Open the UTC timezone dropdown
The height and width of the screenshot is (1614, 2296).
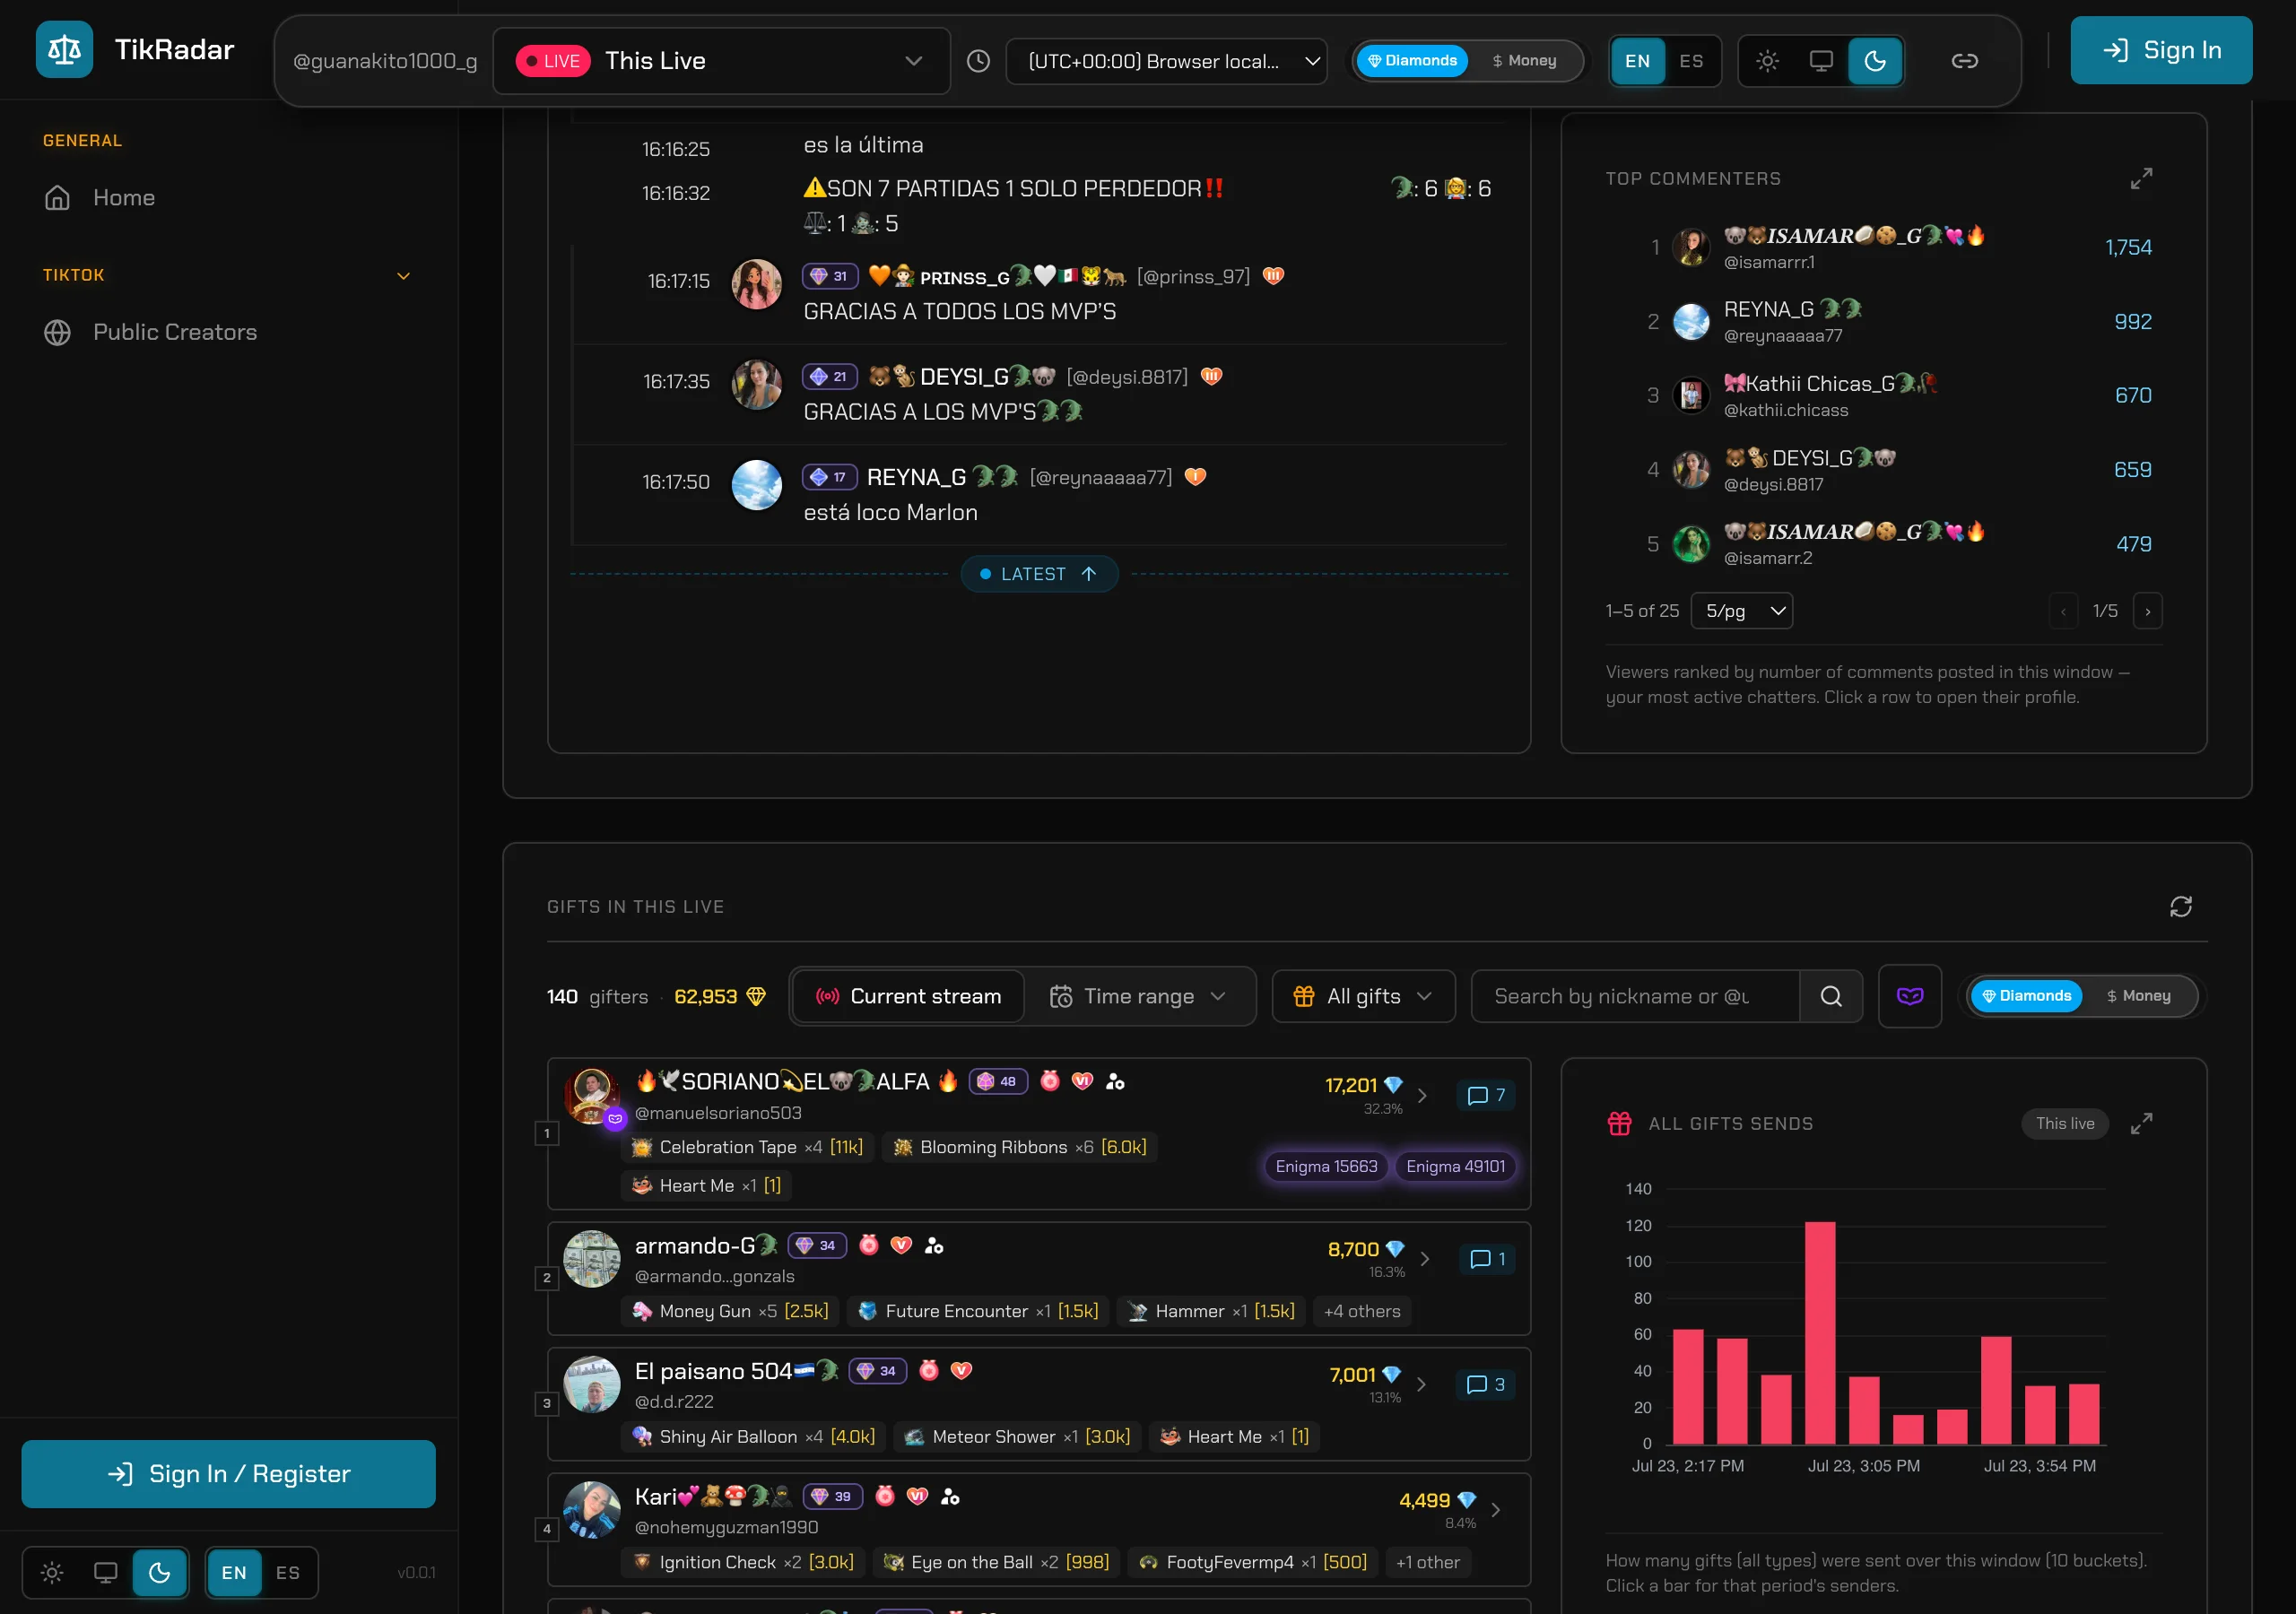(1166, 61)
